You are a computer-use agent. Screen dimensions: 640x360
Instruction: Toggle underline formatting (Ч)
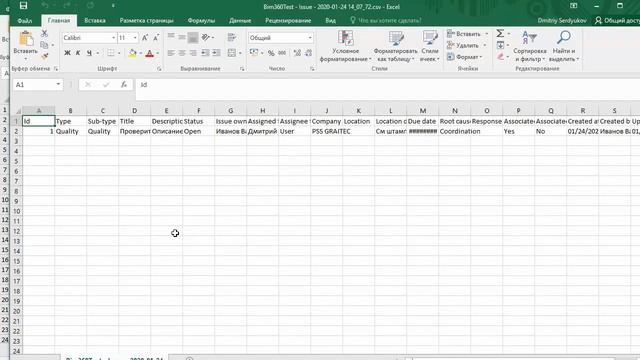89,53
